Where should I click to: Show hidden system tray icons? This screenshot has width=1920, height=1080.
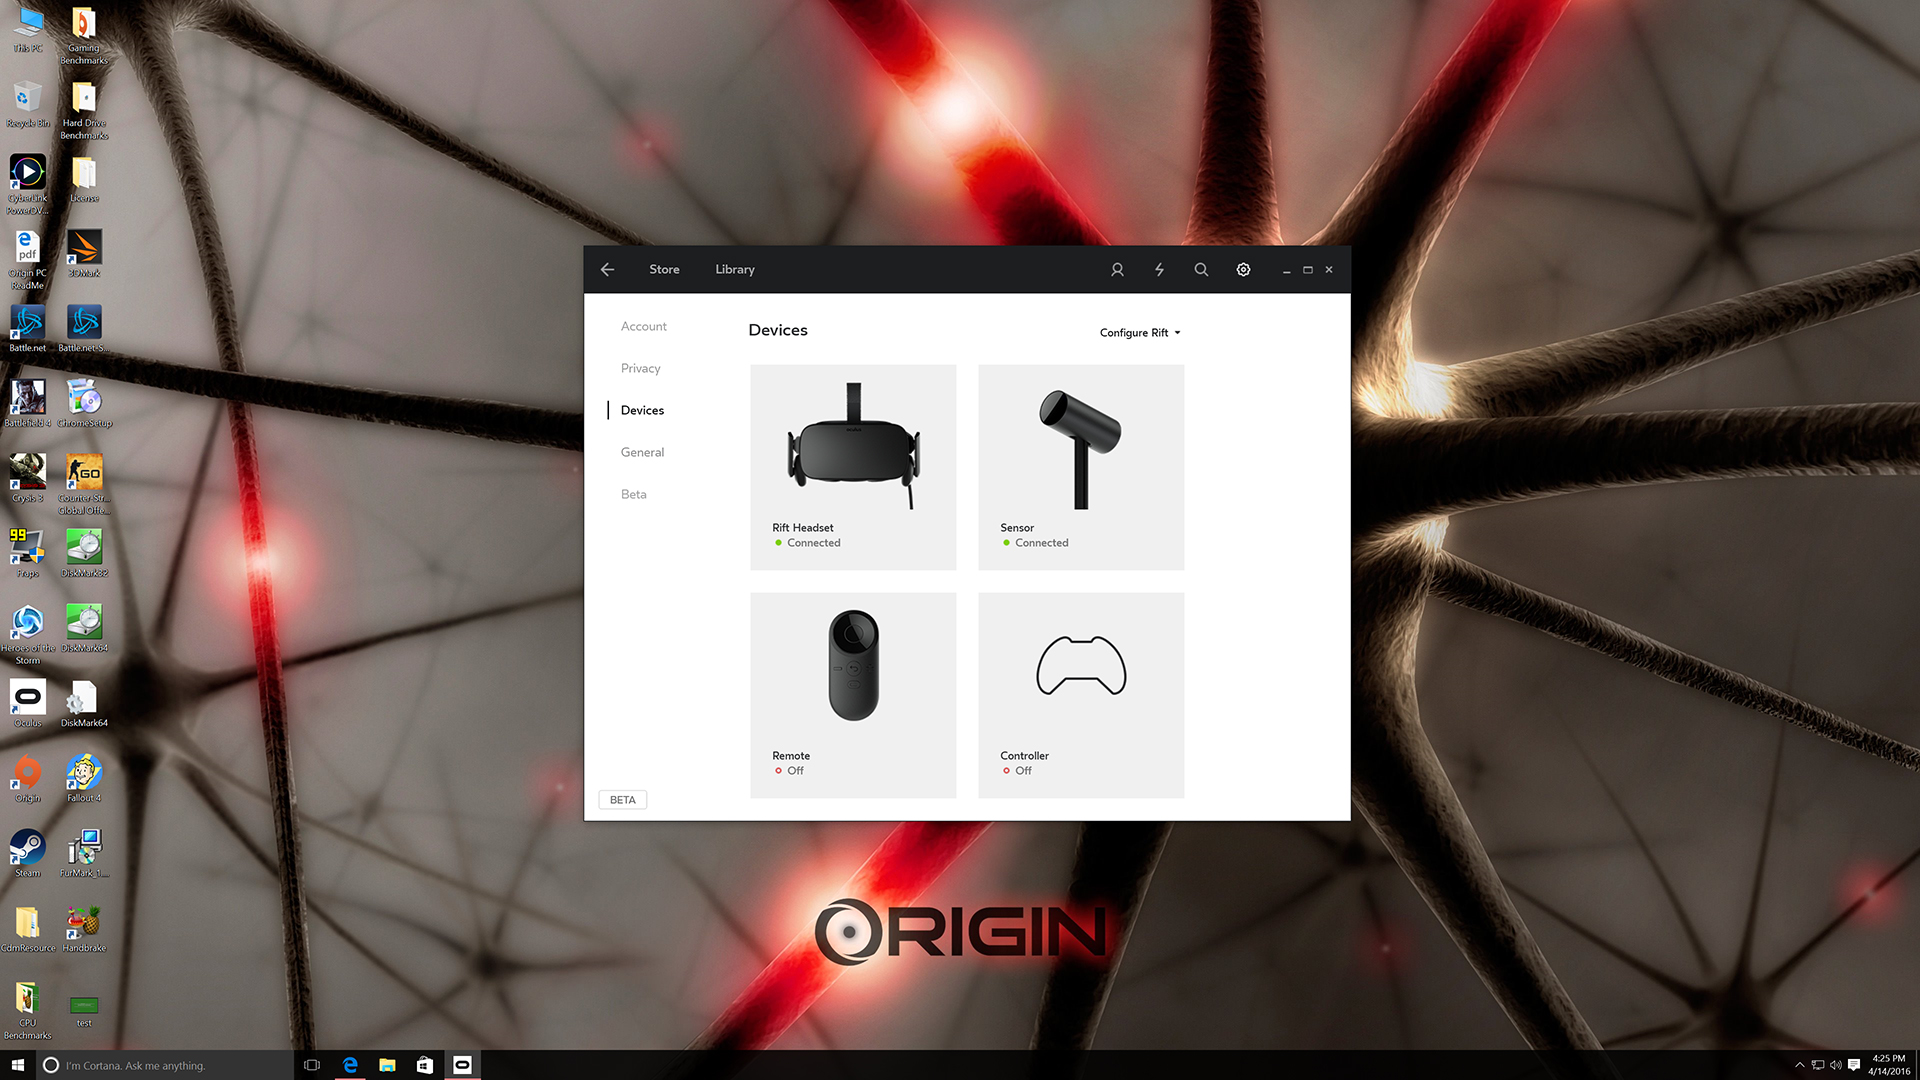[1799, 1065]
